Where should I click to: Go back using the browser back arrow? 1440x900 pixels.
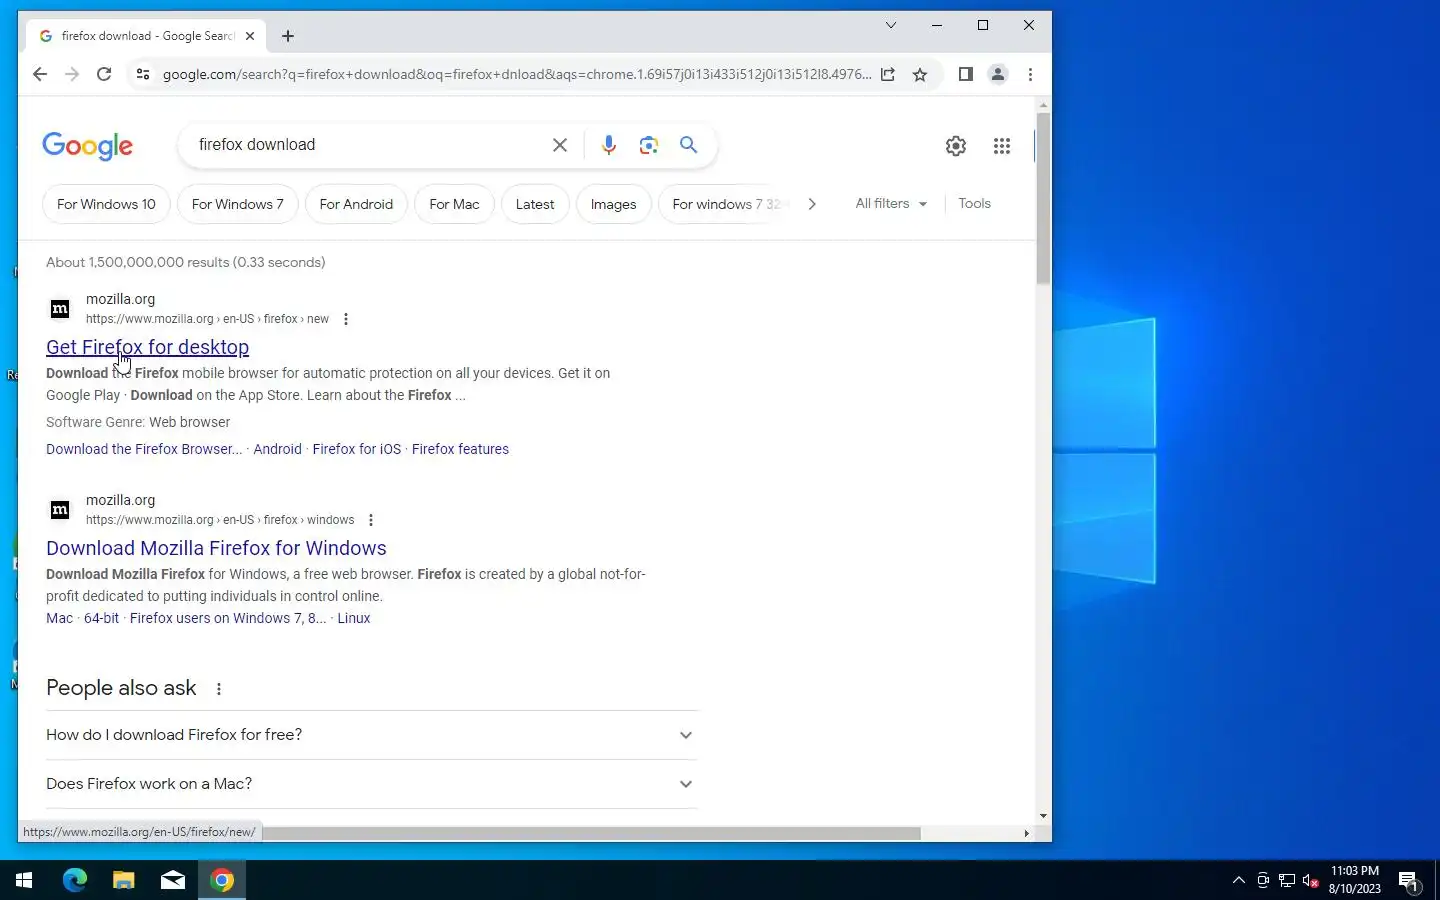point(40,74)
